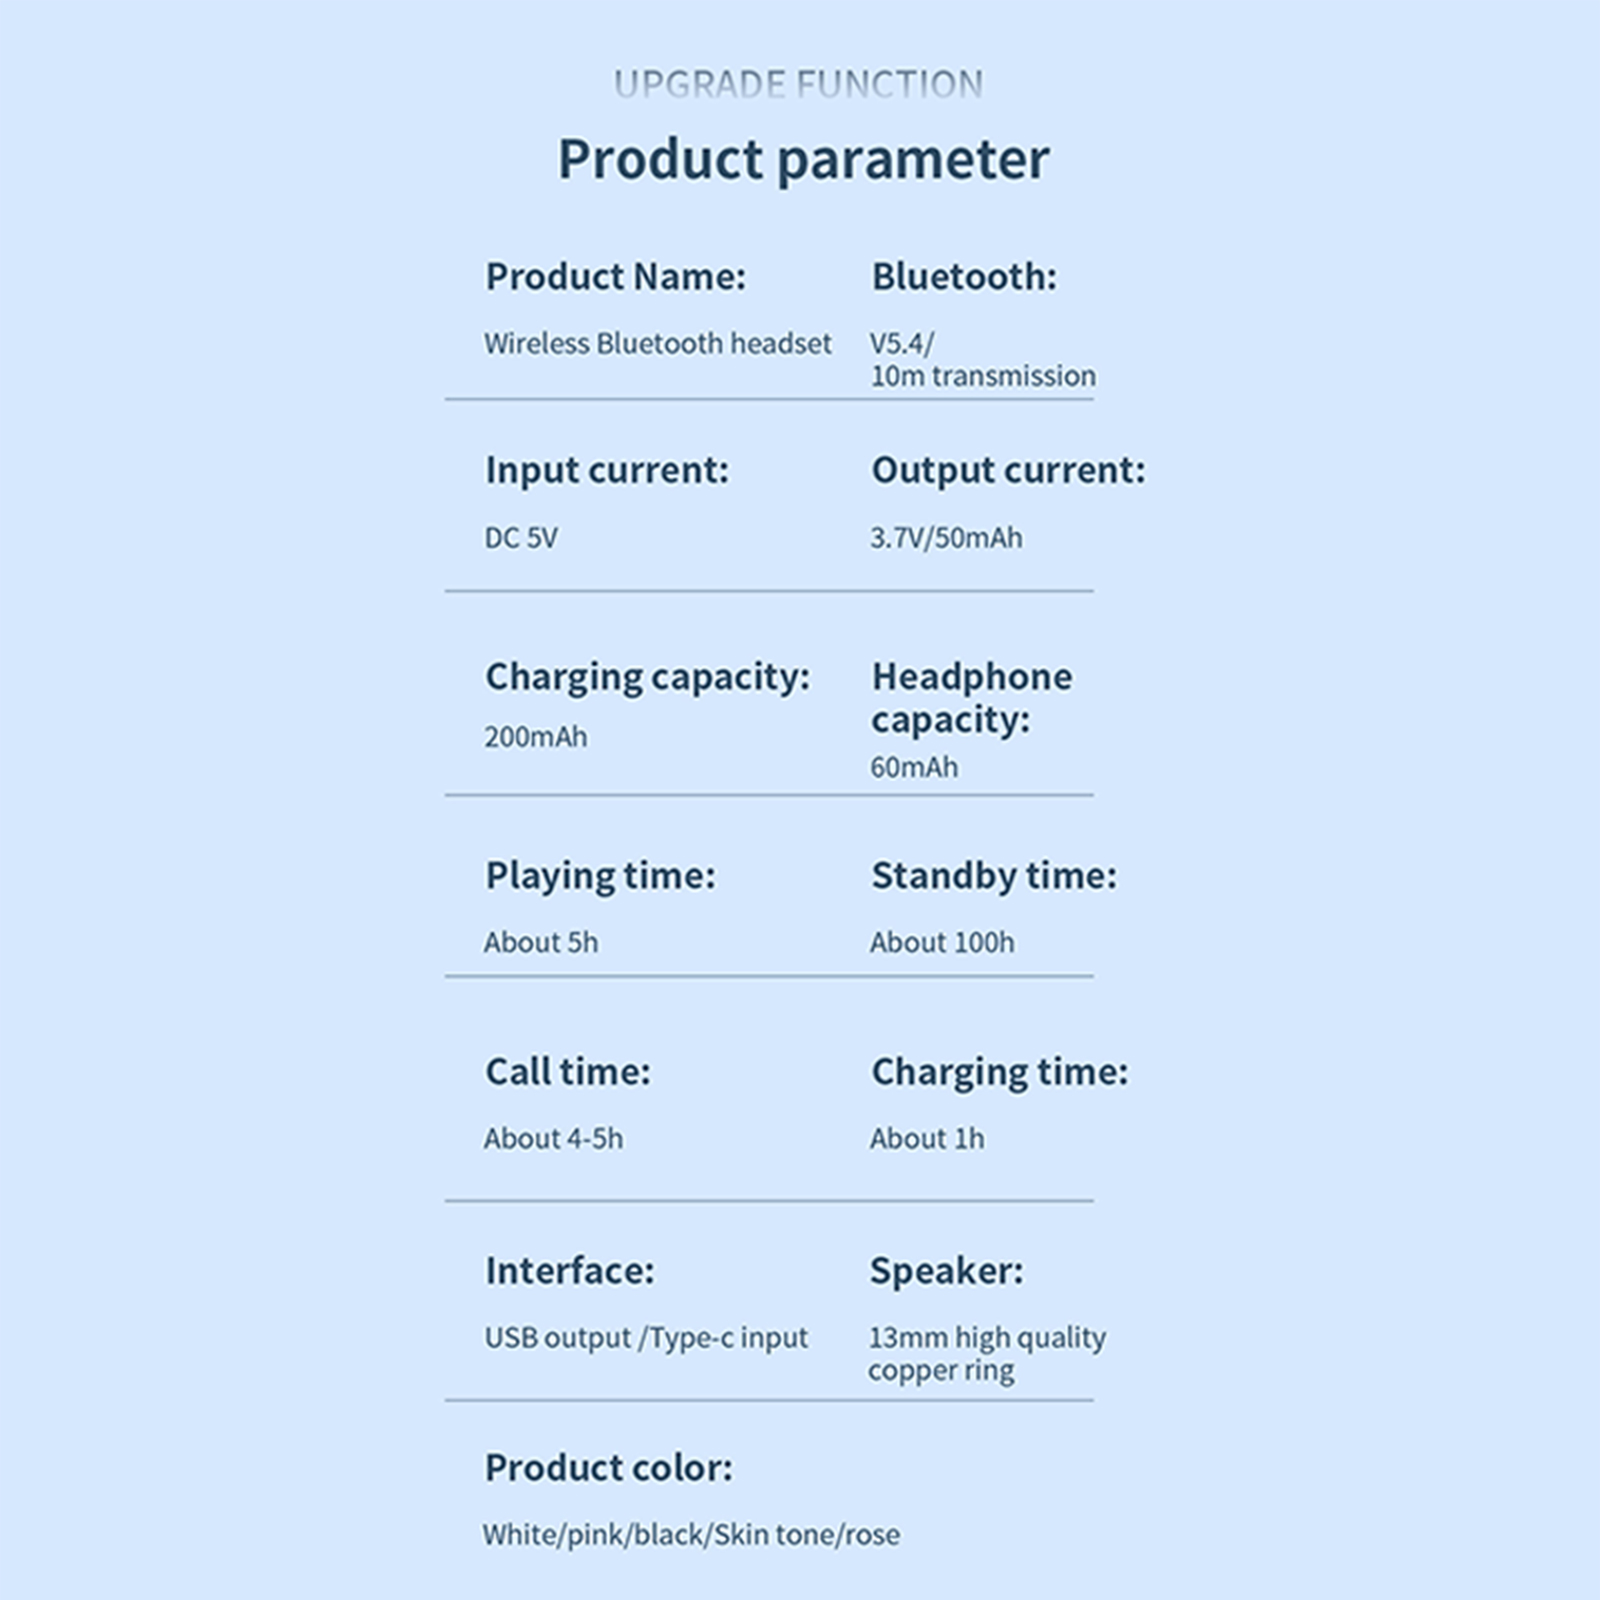
Task: Click the "Product parameter" title
Action: [x=803, y=160]
